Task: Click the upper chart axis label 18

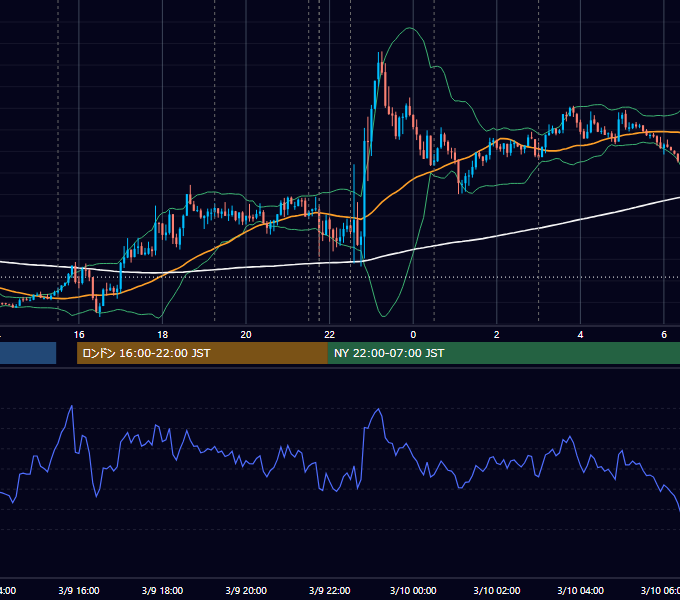Action: [x=162, y=335]
